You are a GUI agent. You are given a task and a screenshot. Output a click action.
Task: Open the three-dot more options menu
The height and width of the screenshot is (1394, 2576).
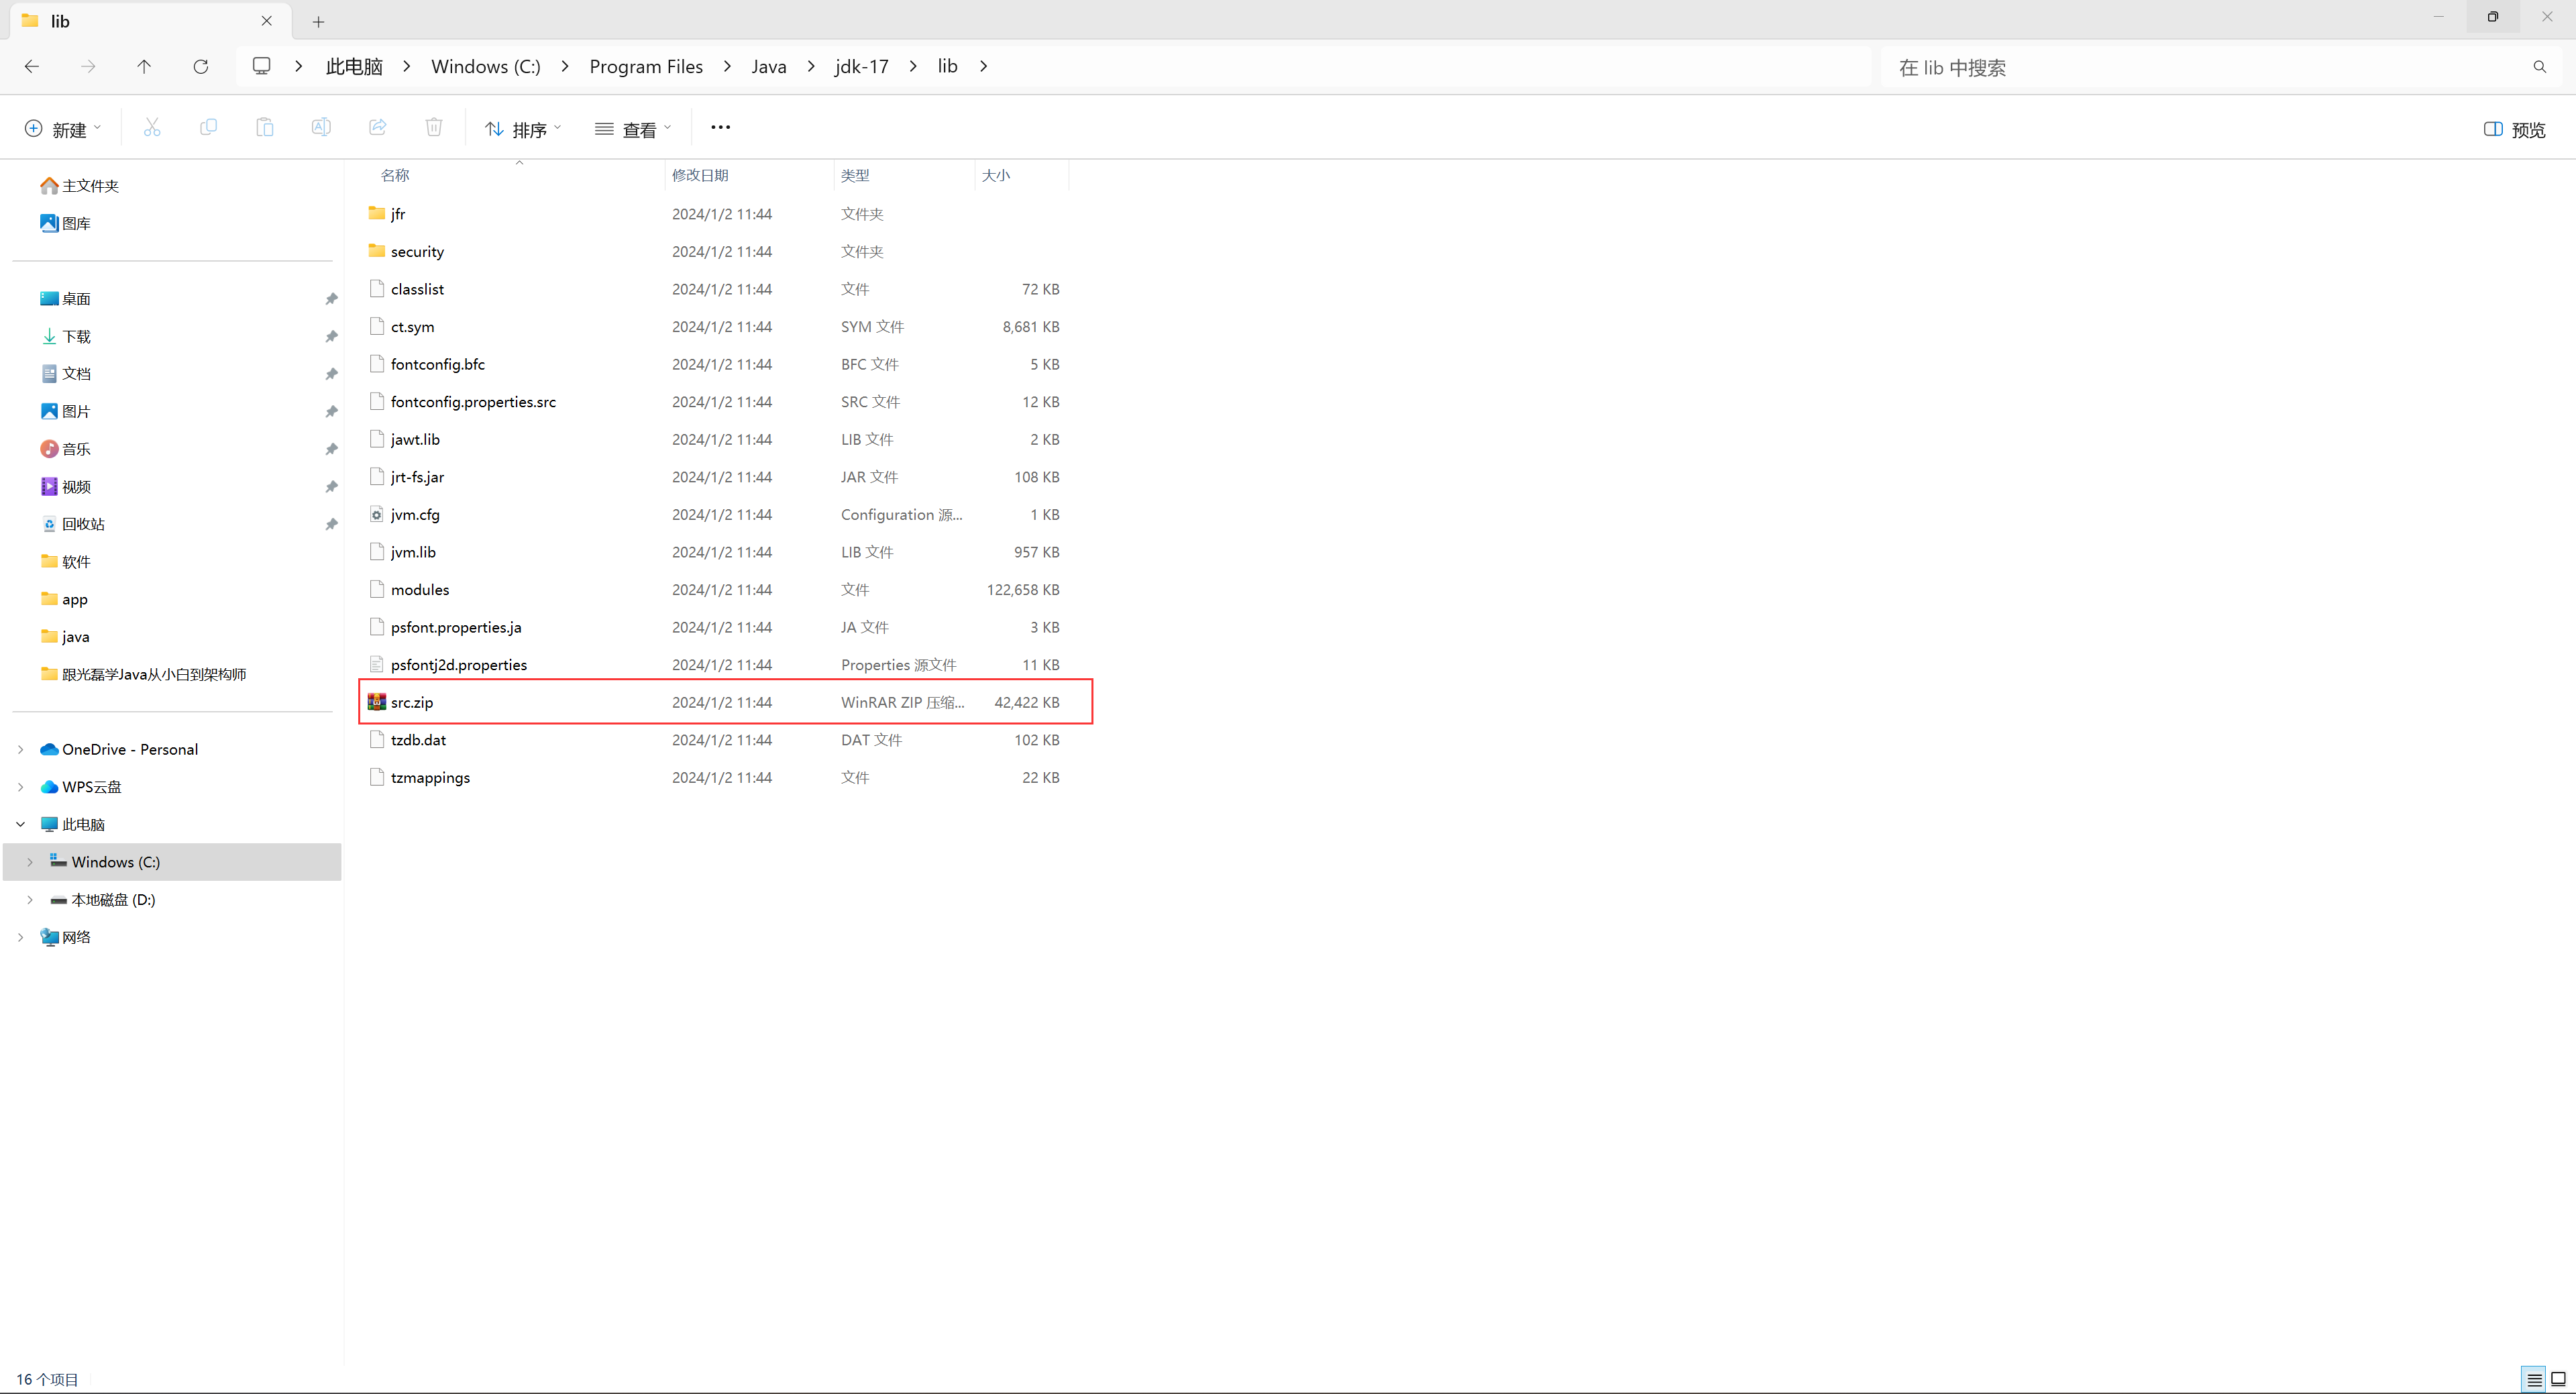720,127
